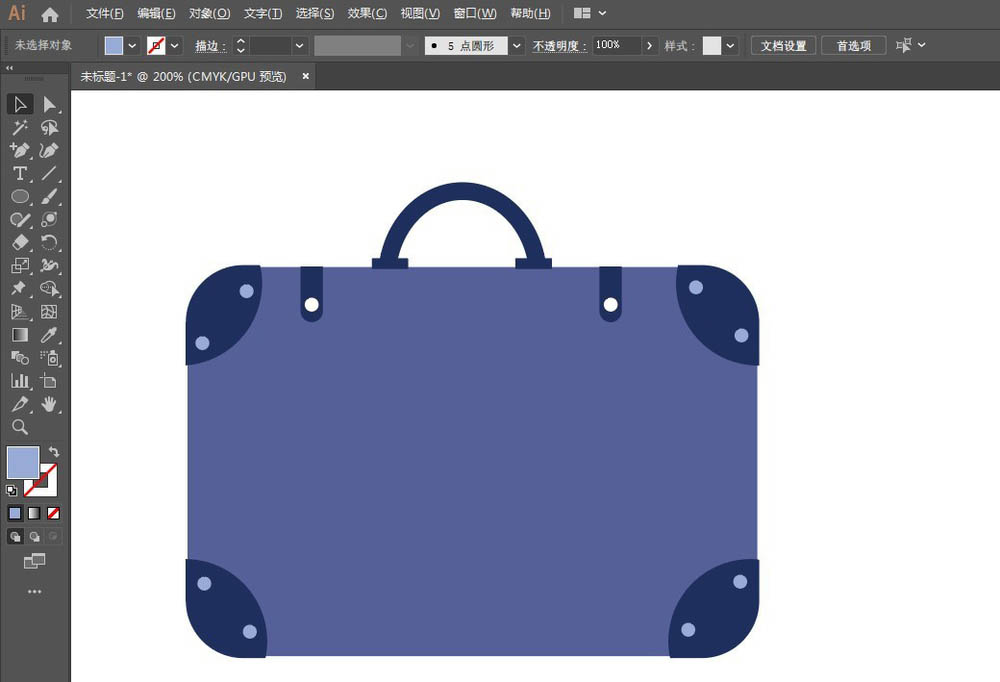Open align options dropdown arrow
Image resolution: width=1000 pixels, height=682 pixels.
[922, 45]
